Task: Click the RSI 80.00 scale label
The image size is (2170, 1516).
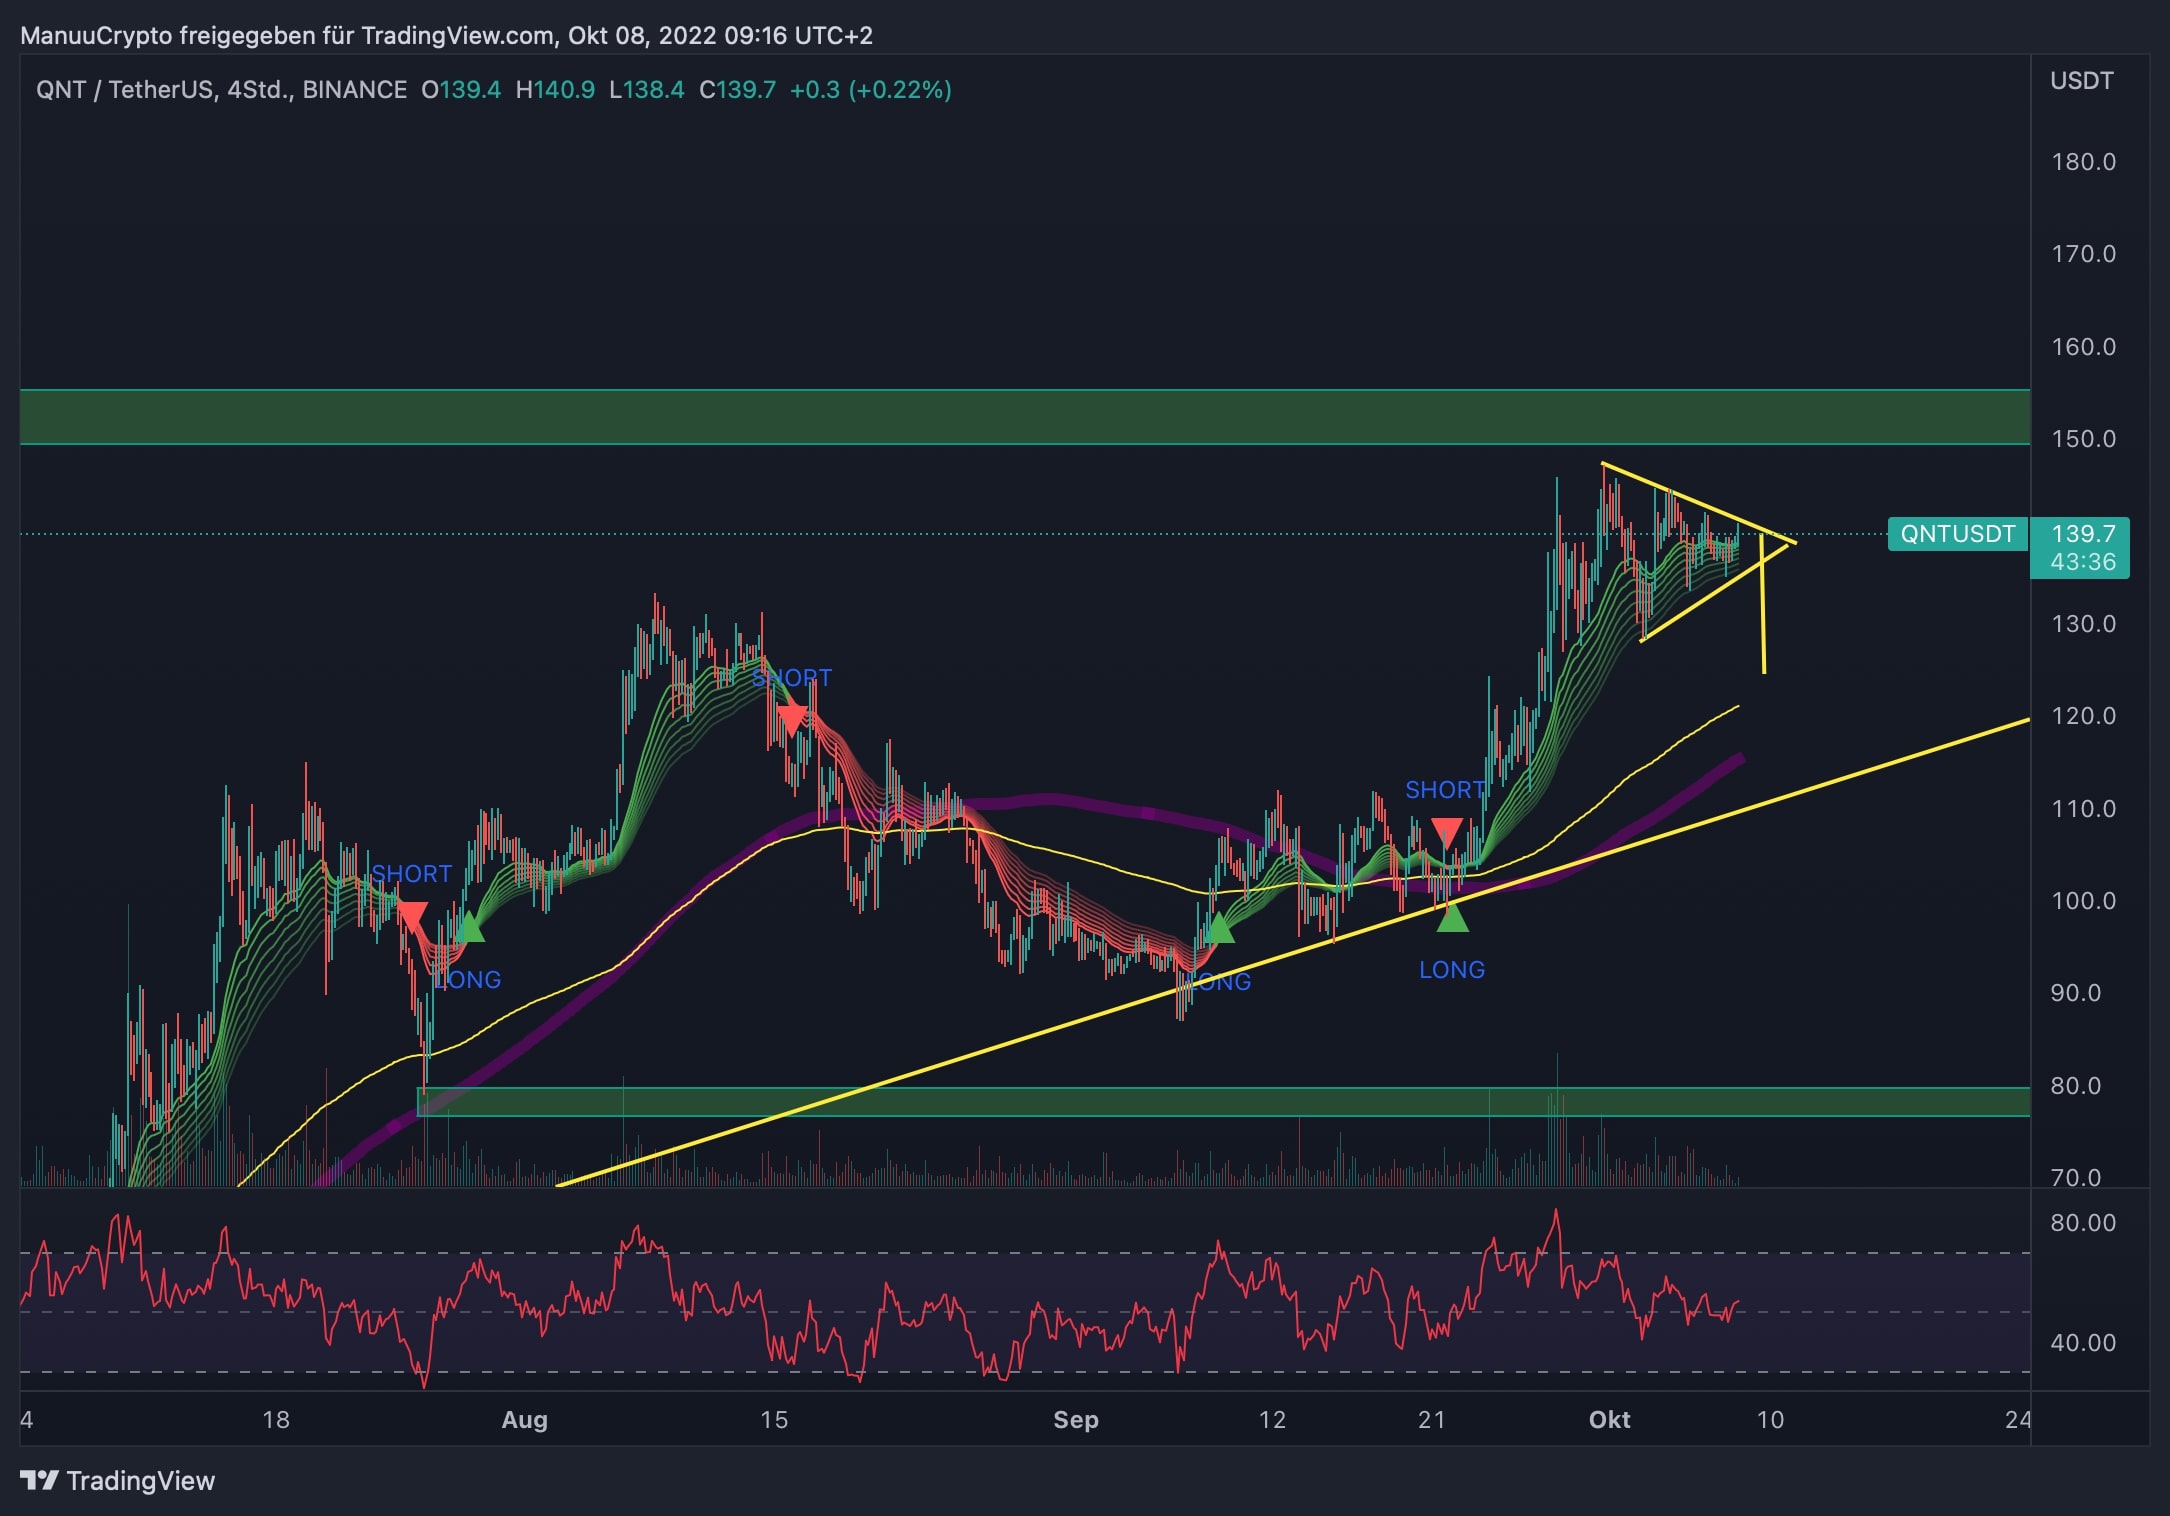Action: [2083, 1223]
